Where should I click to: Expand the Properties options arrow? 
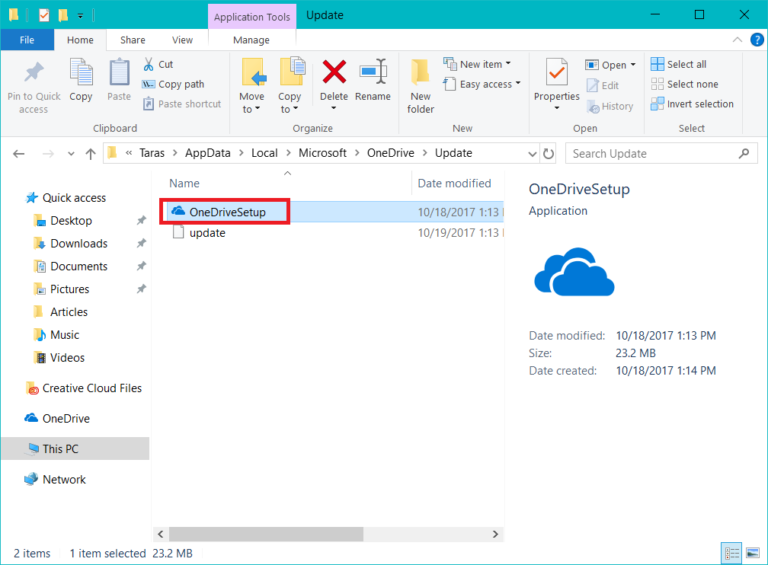(x=556, y=108)
